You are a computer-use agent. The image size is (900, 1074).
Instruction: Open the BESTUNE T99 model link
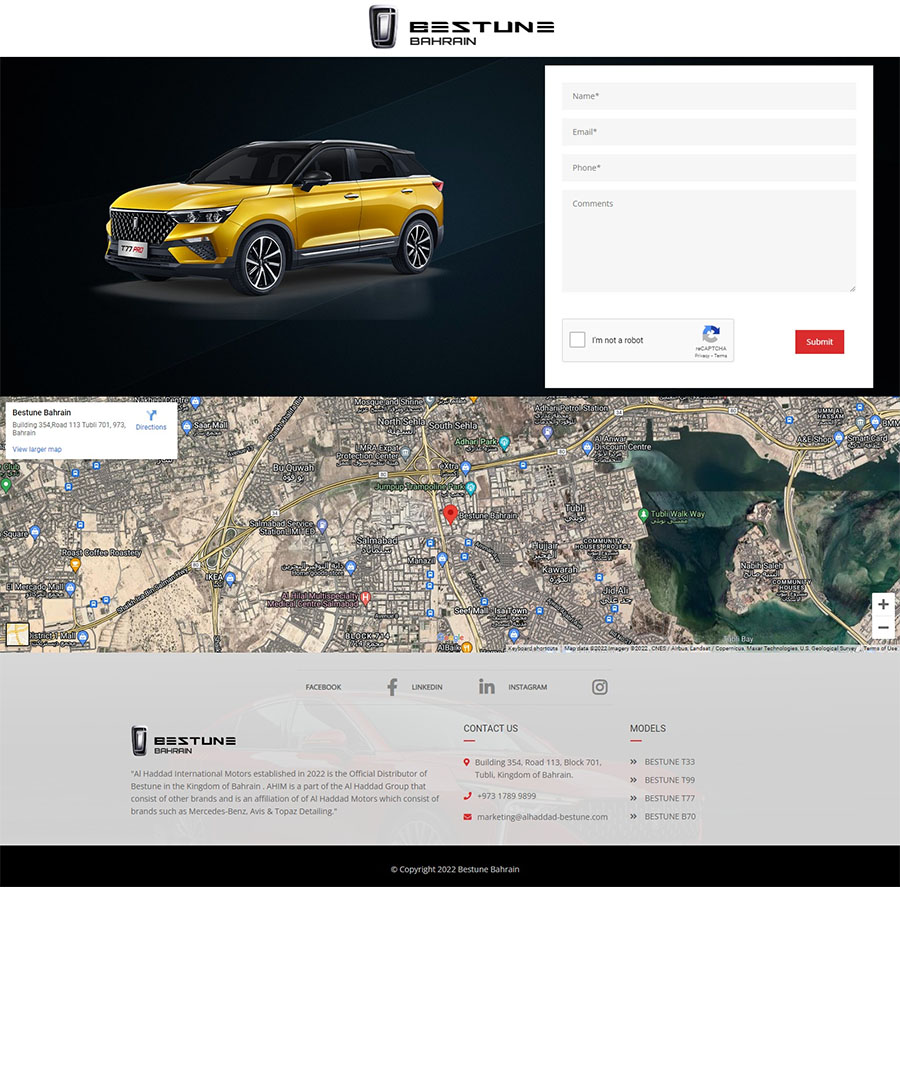tap(669, 780)
